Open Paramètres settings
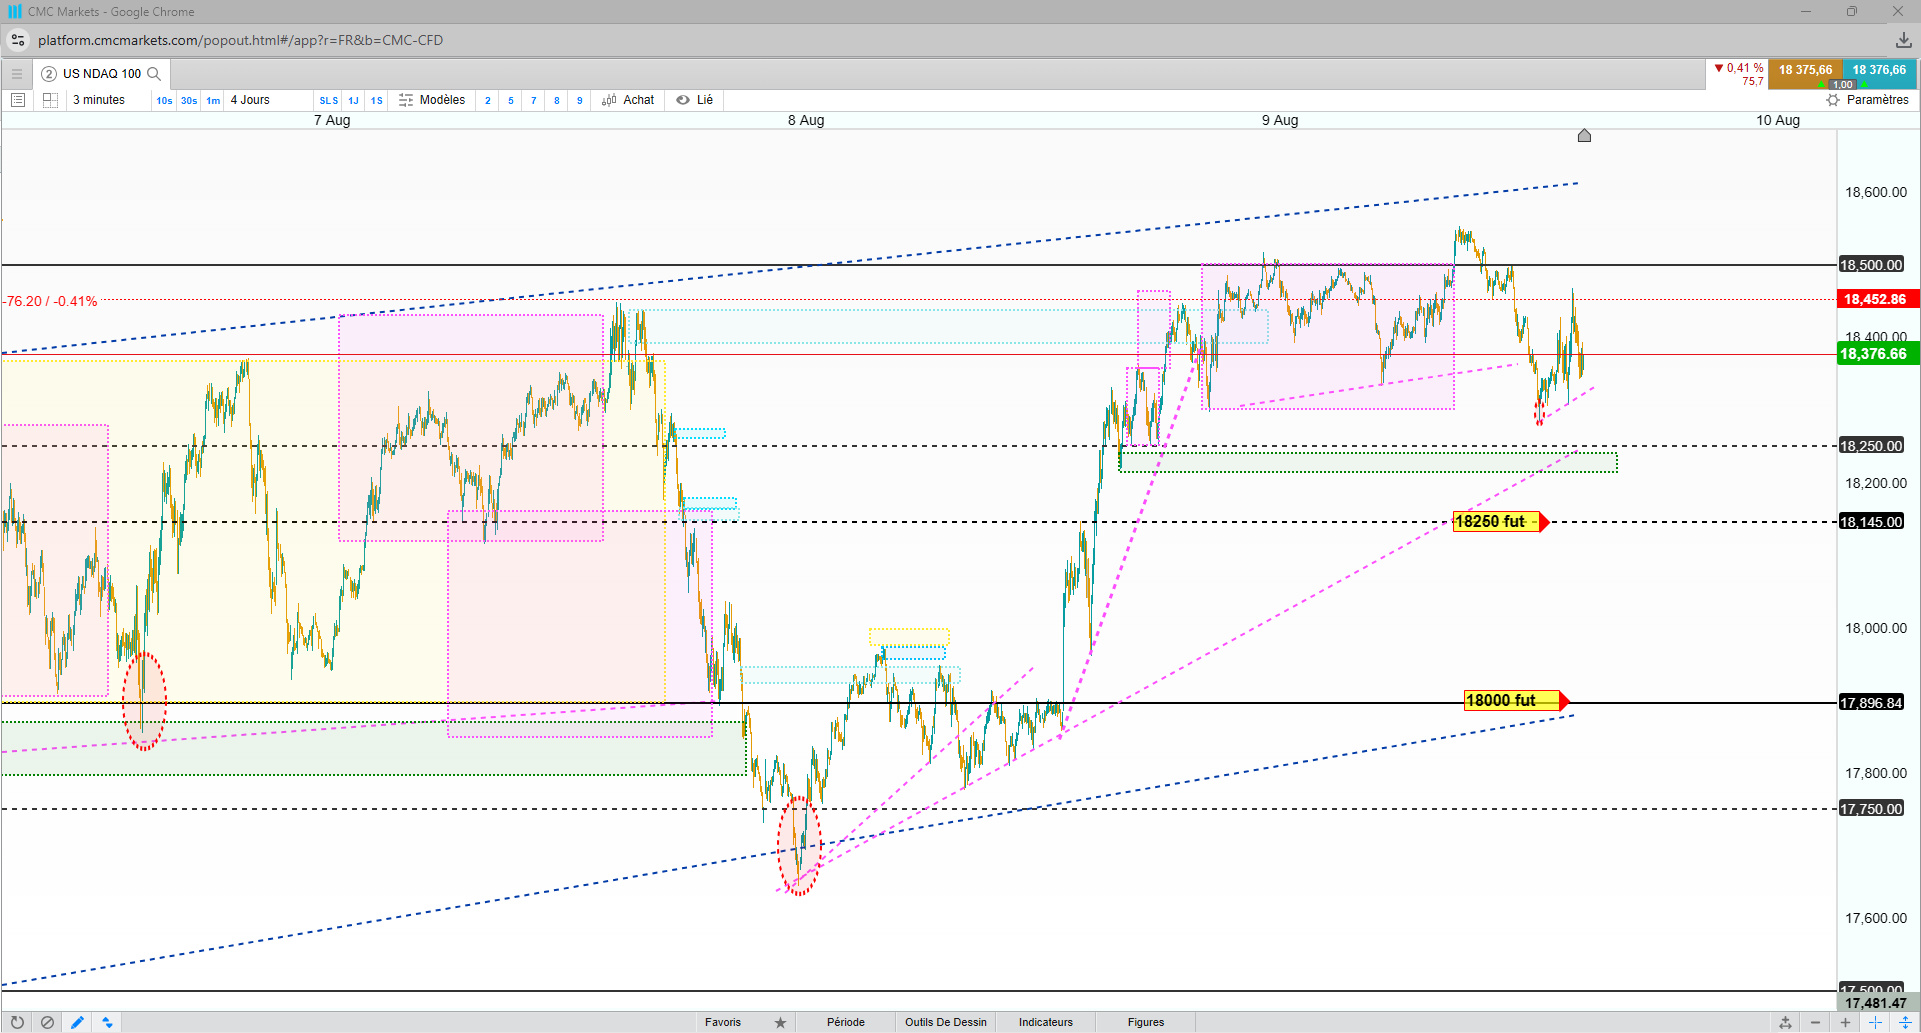This screenshot has width=1921, height=1033. tap(1867, 100)
